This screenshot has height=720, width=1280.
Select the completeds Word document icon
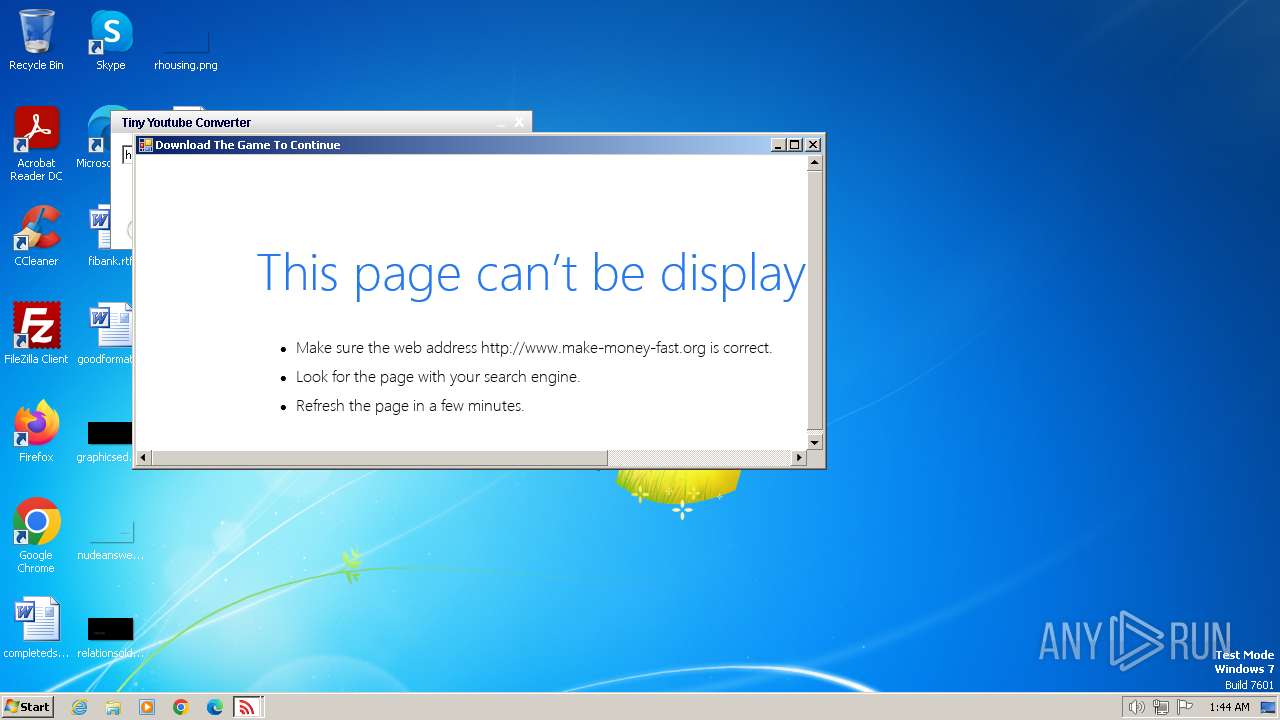36,628
